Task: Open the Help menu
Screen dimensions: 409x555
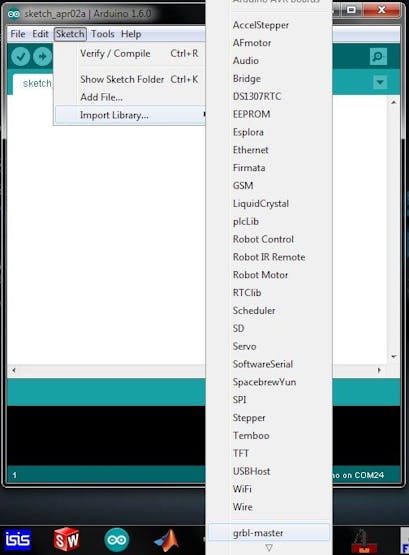Action: pyautogui.click(x=131, y=34)
